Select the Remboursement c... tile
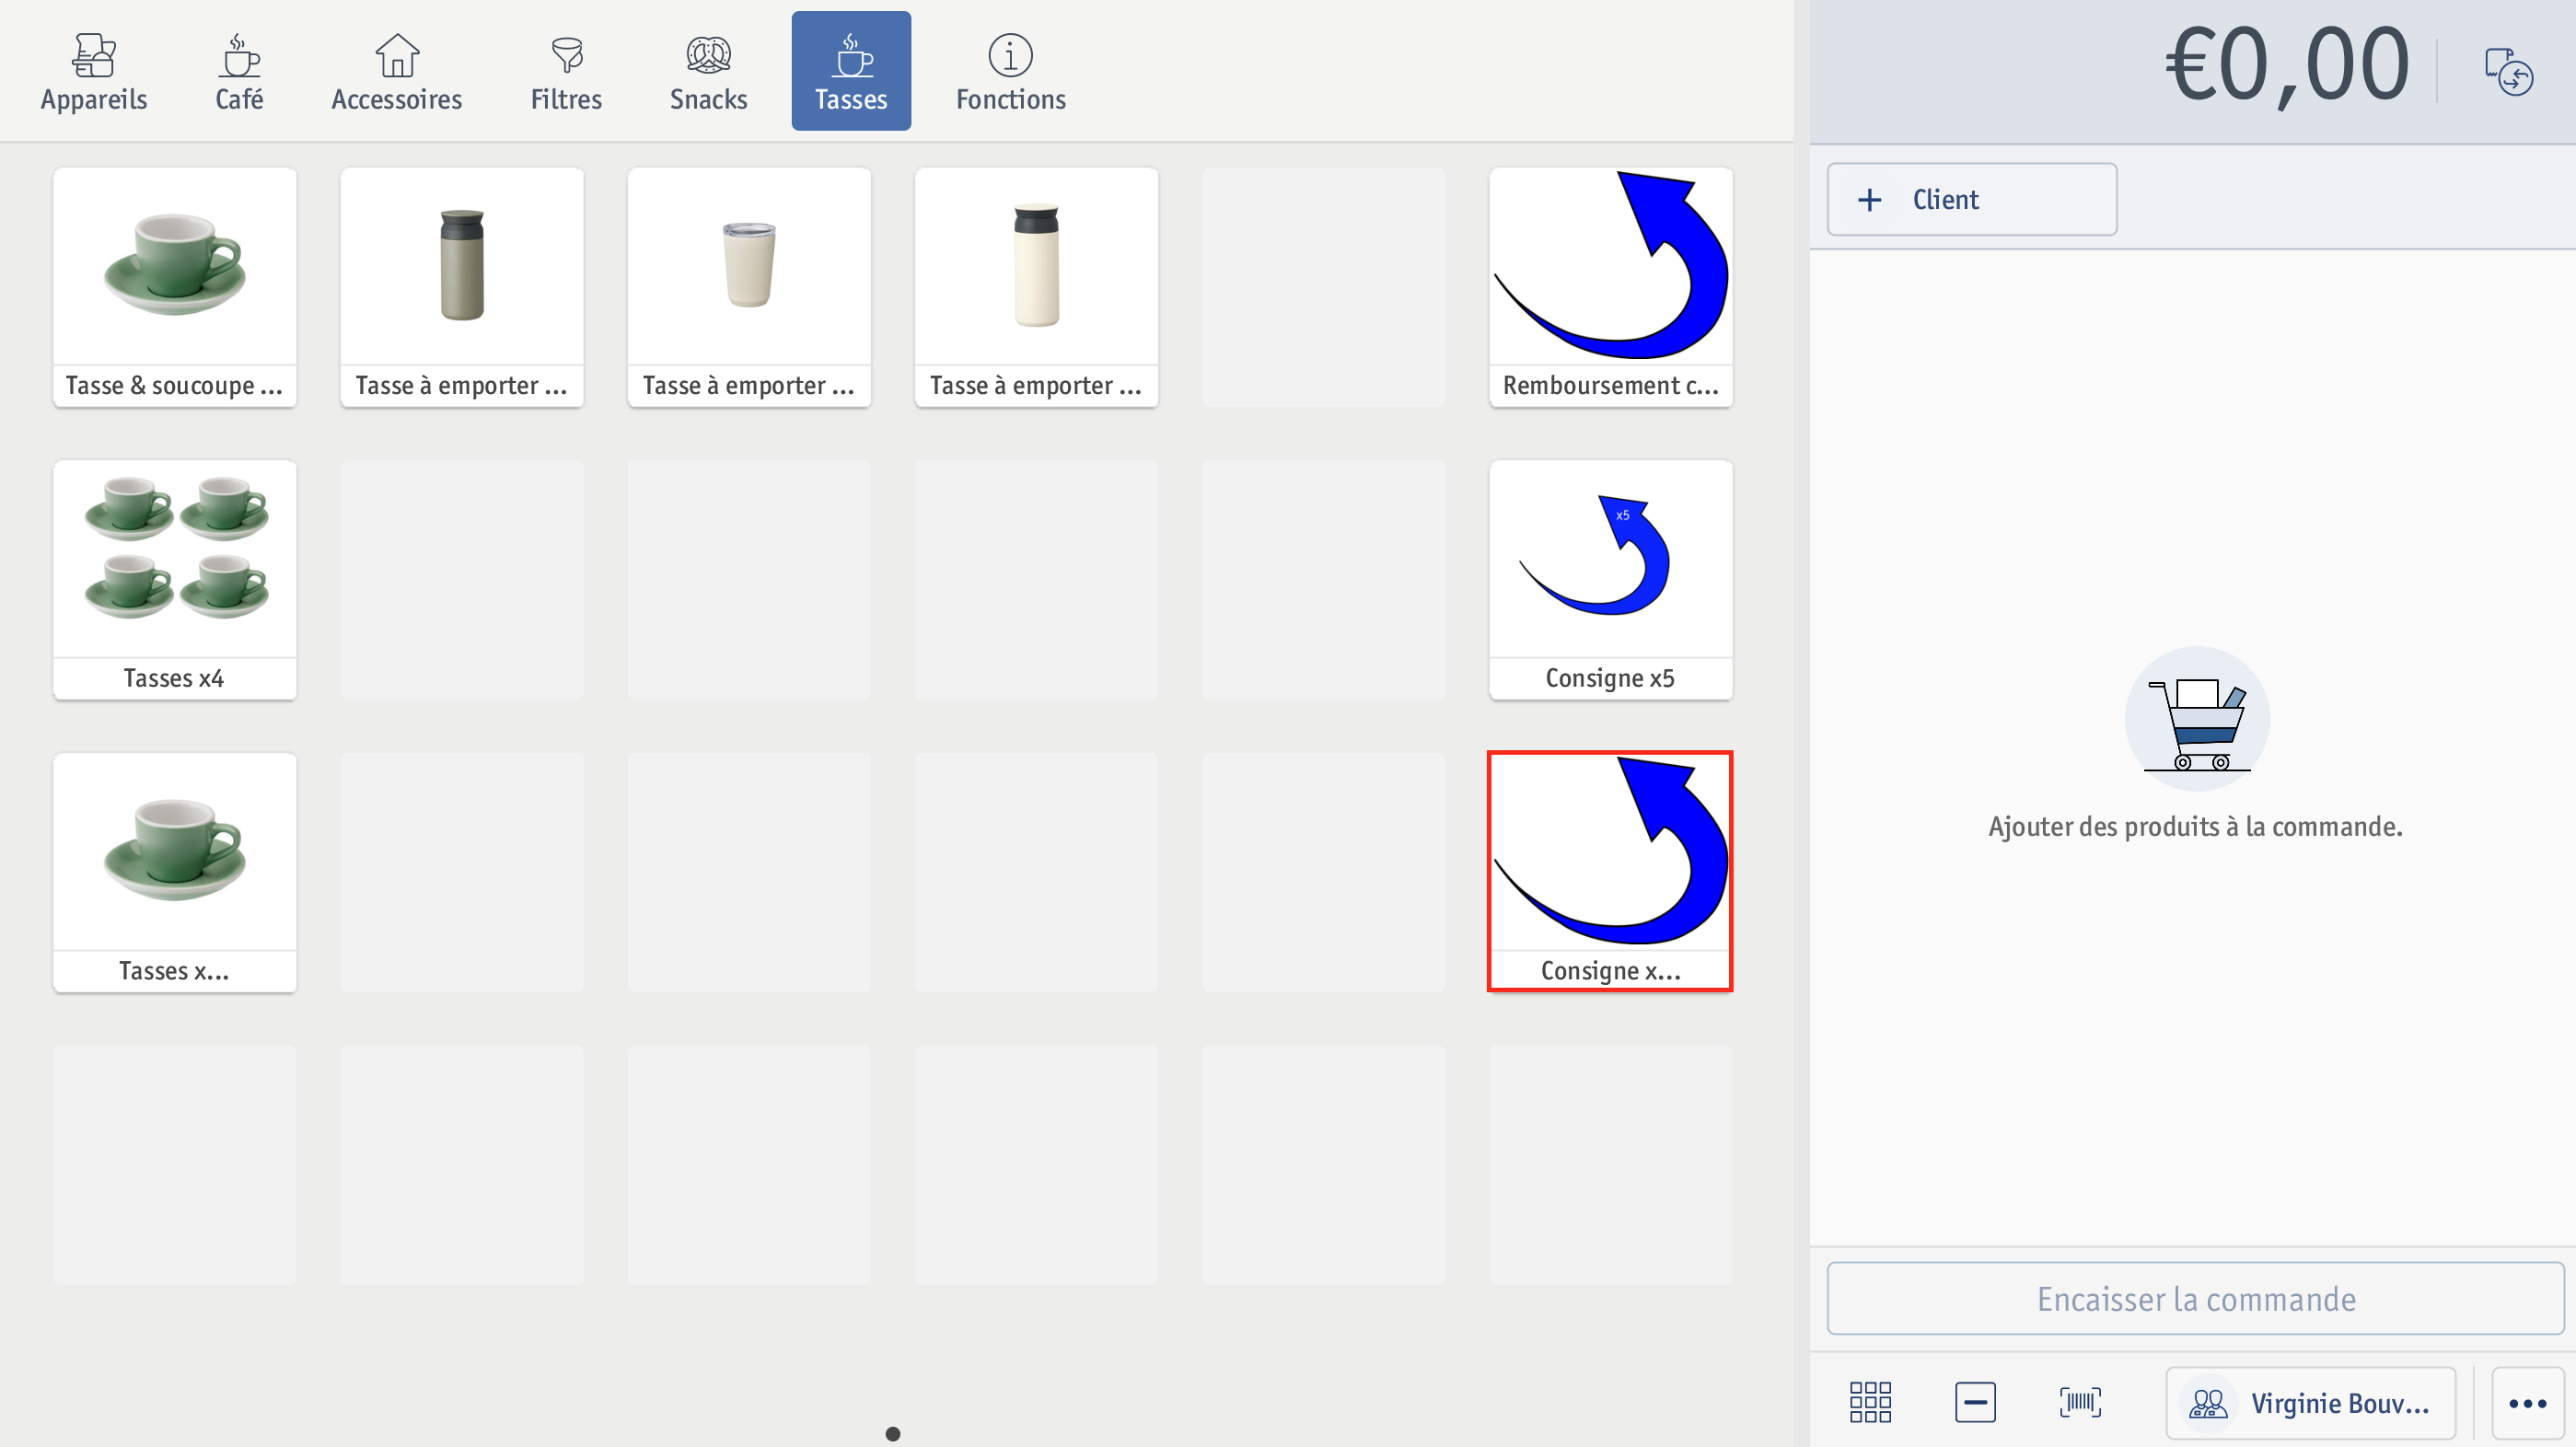 pyautogui.click(x=1610, y=287)
